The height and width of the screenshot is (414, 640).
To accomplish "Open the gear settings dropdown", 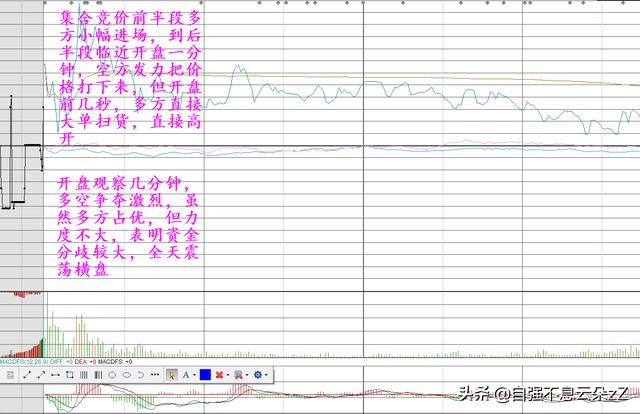I will click(267, 376).
